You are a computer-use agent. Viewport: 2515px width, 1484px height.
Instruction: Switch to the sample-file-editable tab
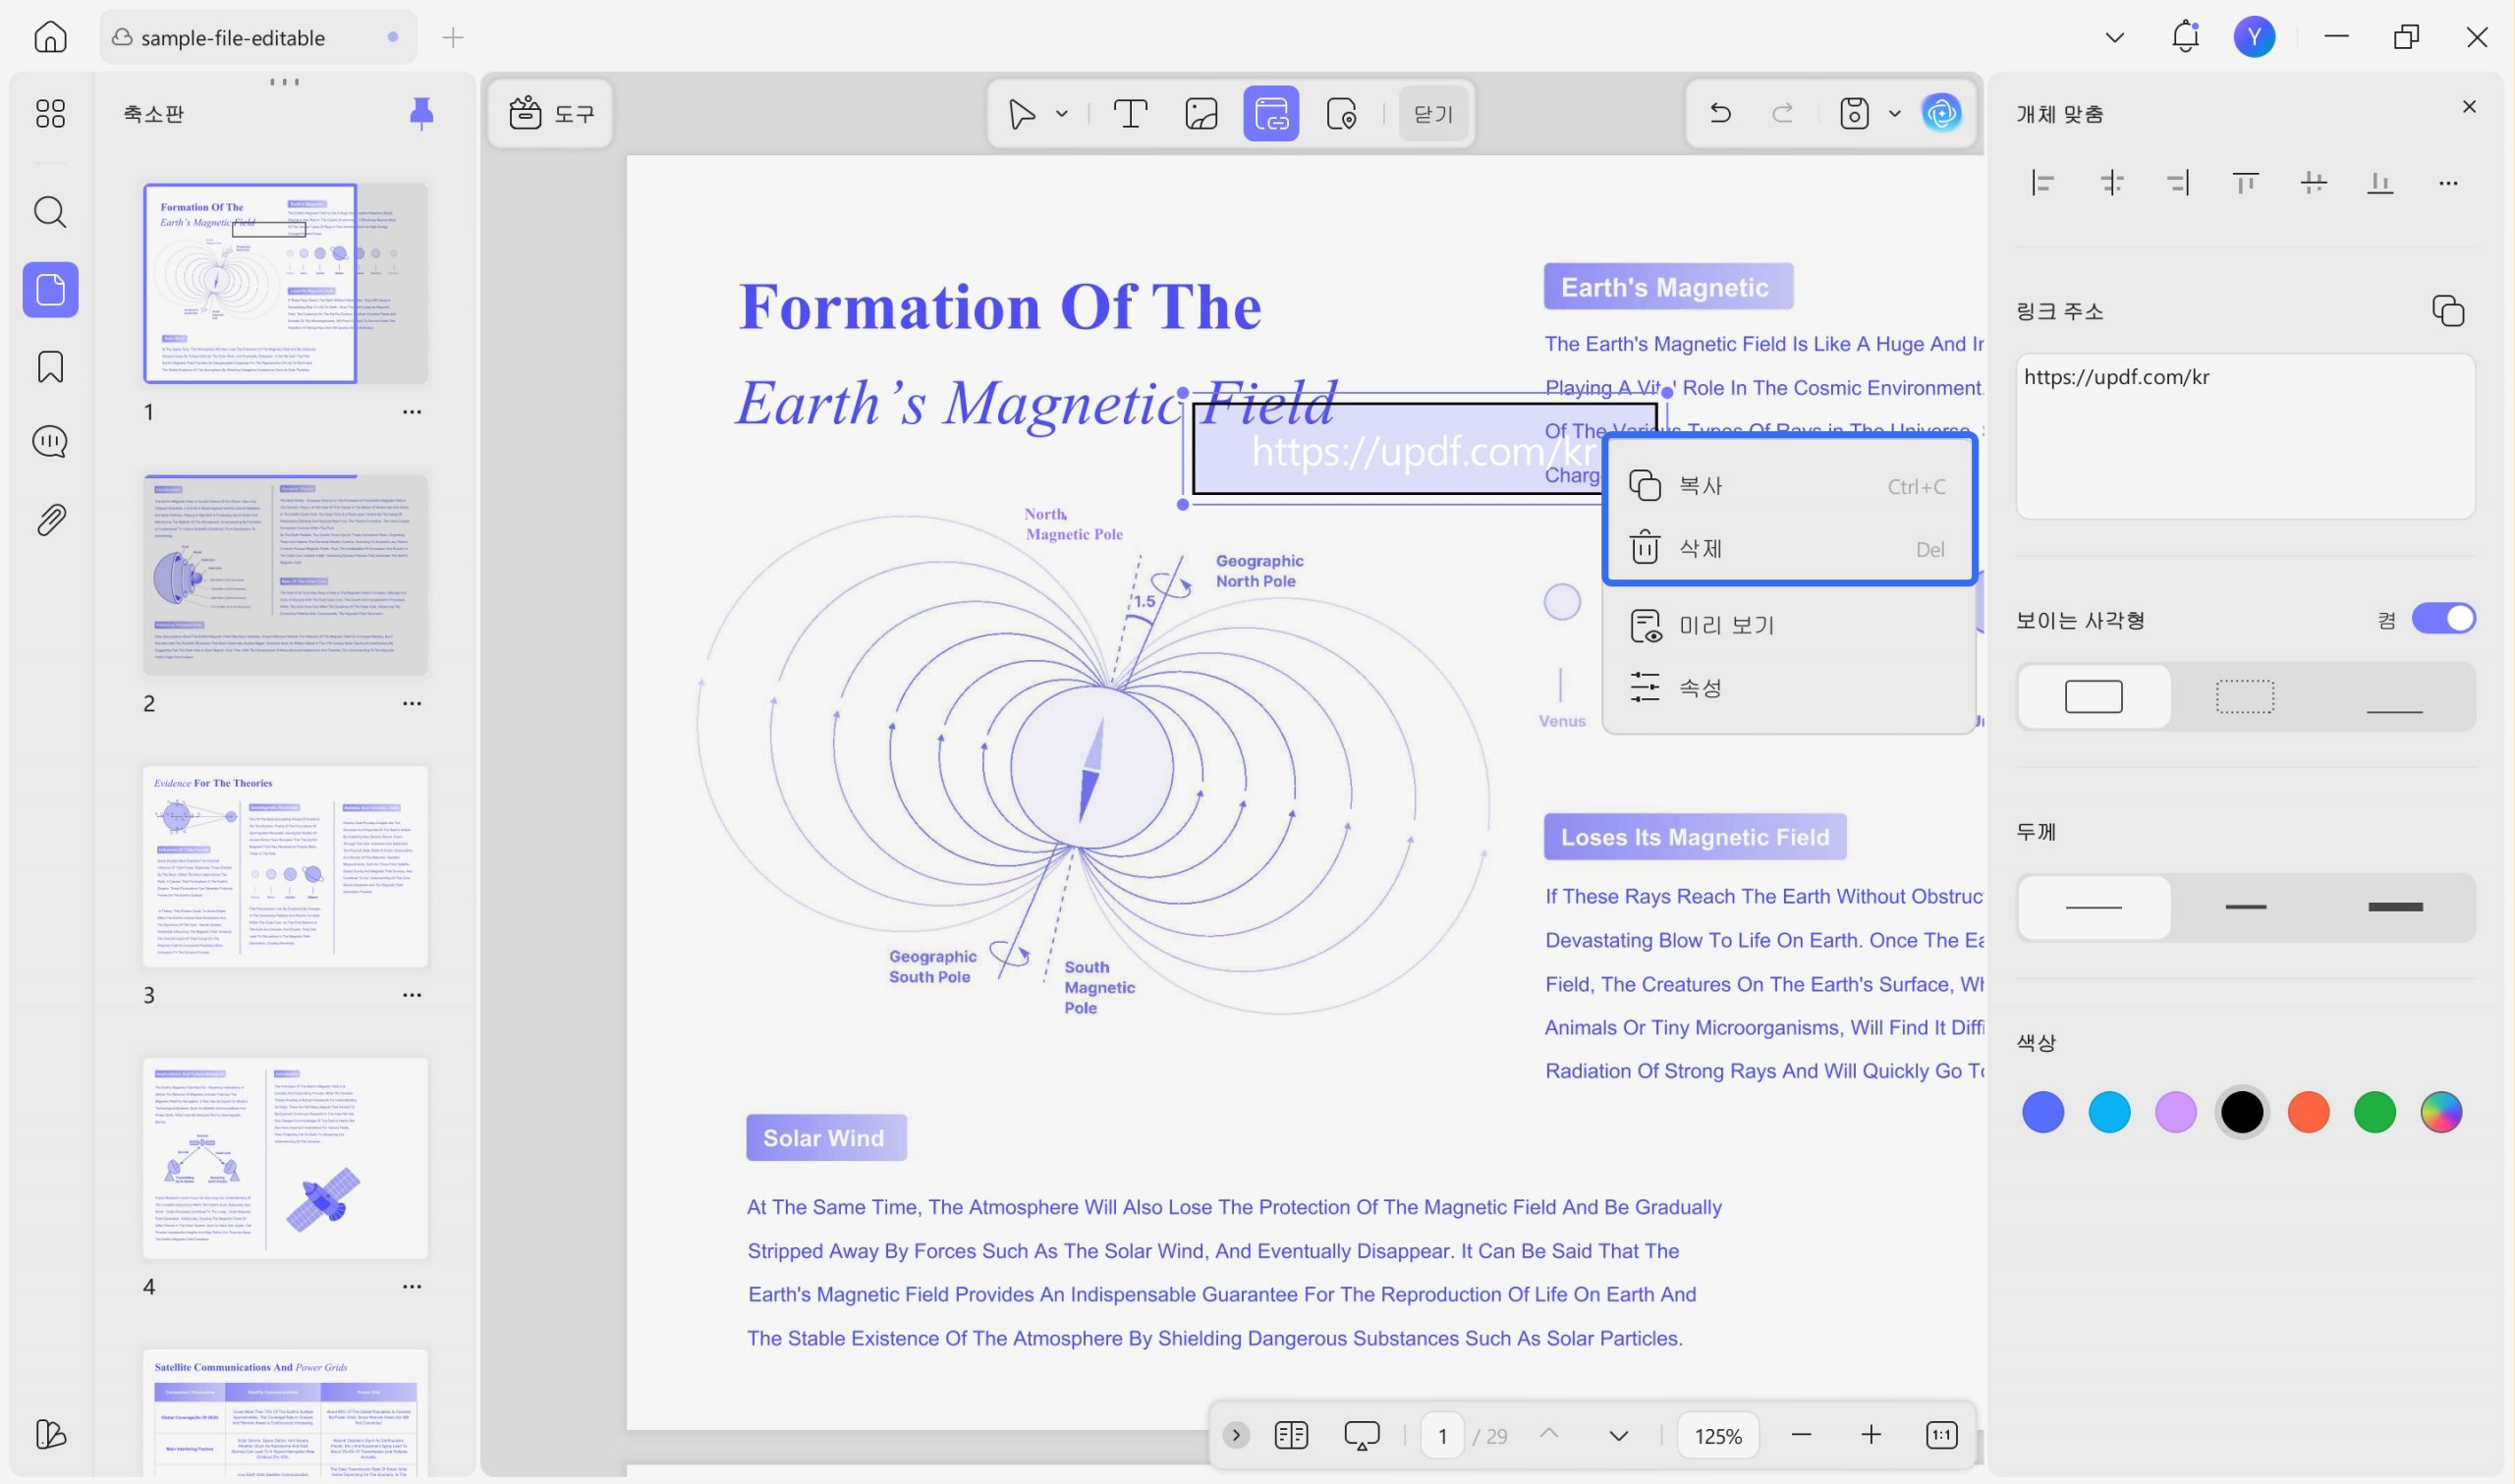(x=257, y=37)
